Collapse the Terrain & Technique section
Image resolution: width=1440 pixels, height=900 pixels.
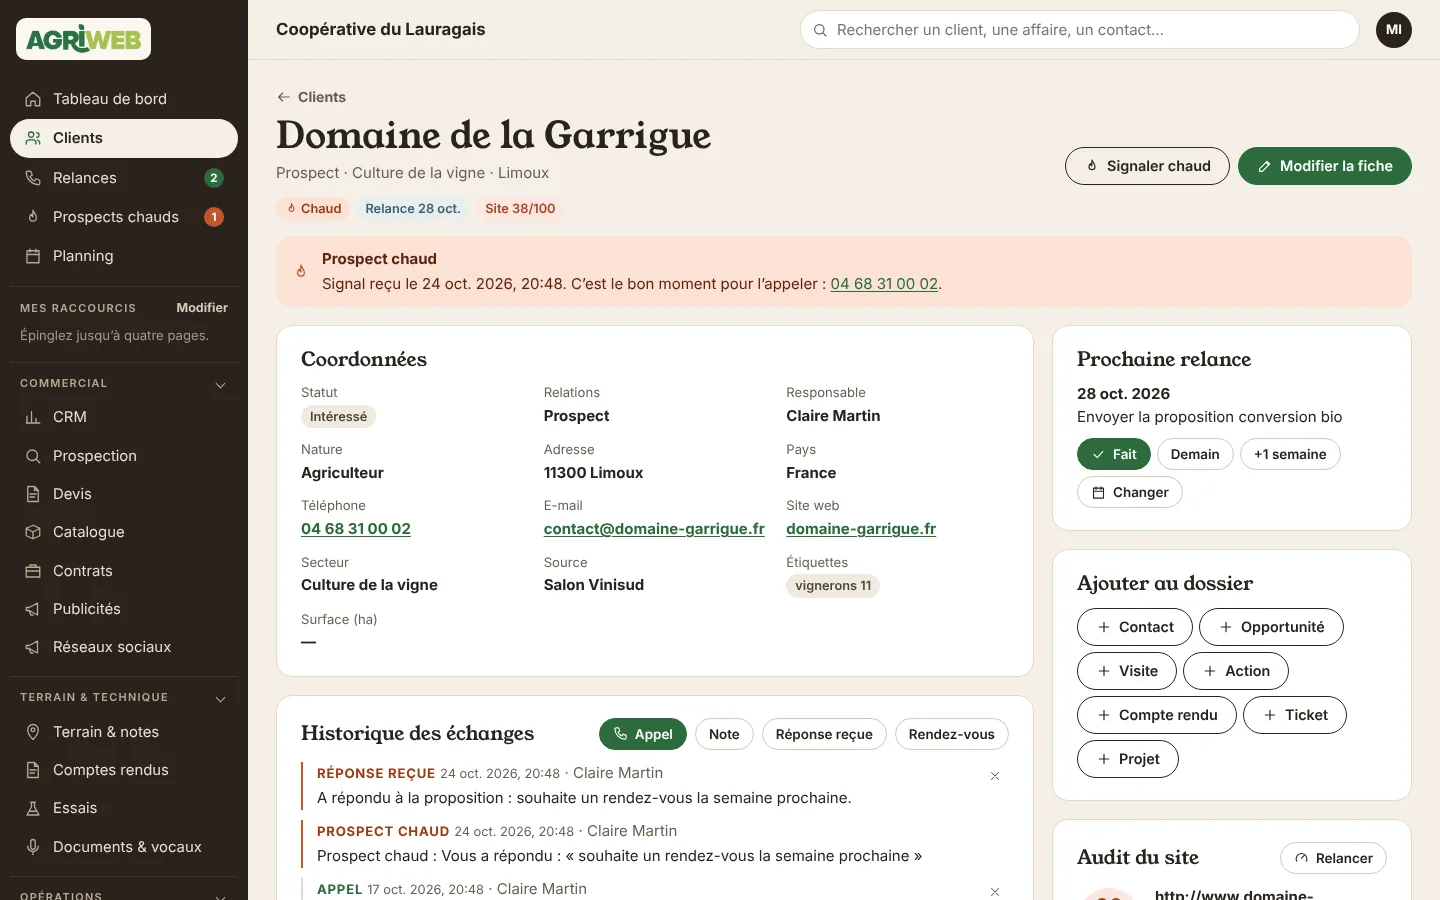[x=221, y=698]
